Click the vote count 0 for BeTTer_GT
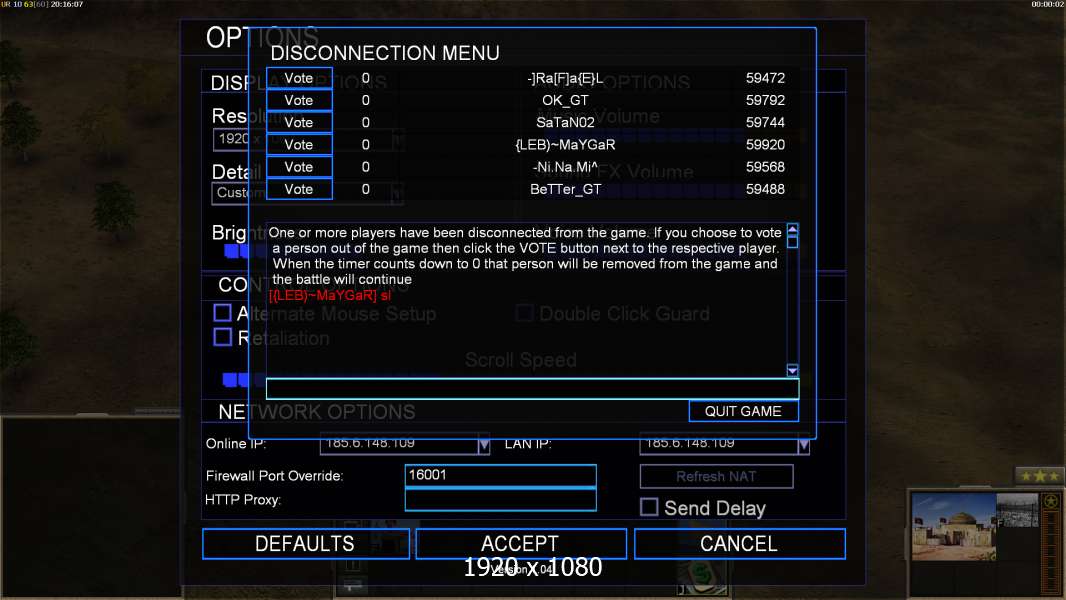The image size is (1066, 600). coord(366,189)
